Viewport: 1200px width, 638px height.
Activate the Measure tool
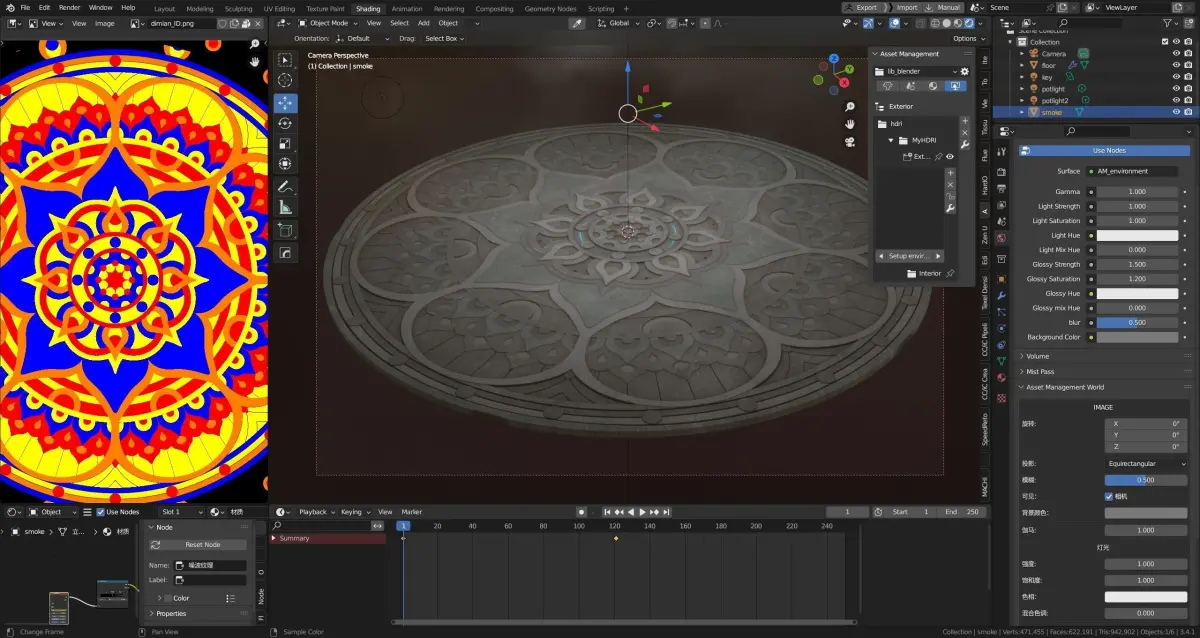click(x=285, y=207)
